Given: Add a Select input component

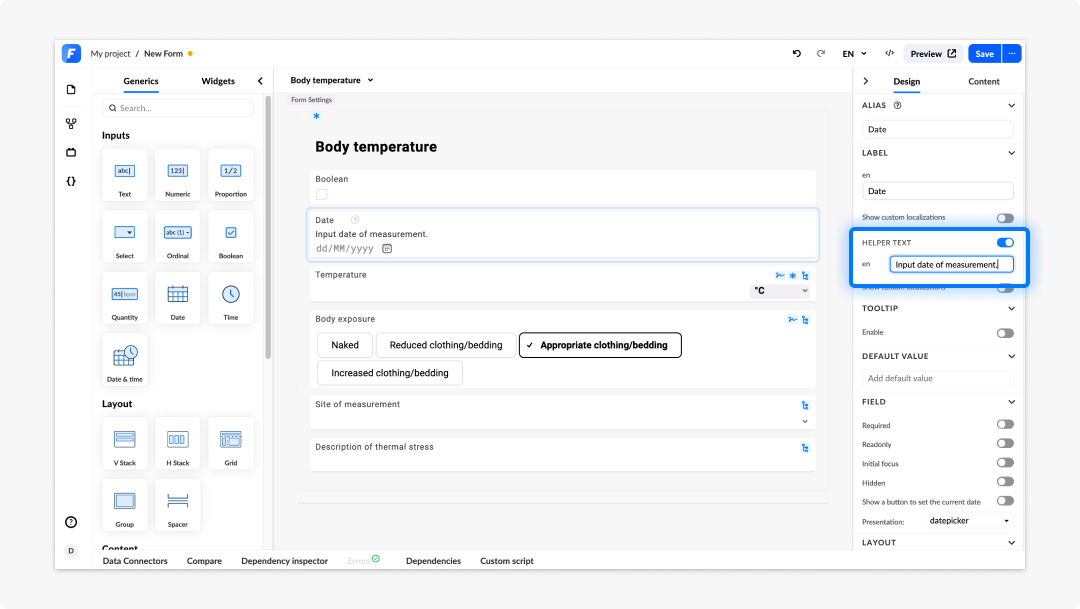Looking at the screenshot, I should 125,237.
